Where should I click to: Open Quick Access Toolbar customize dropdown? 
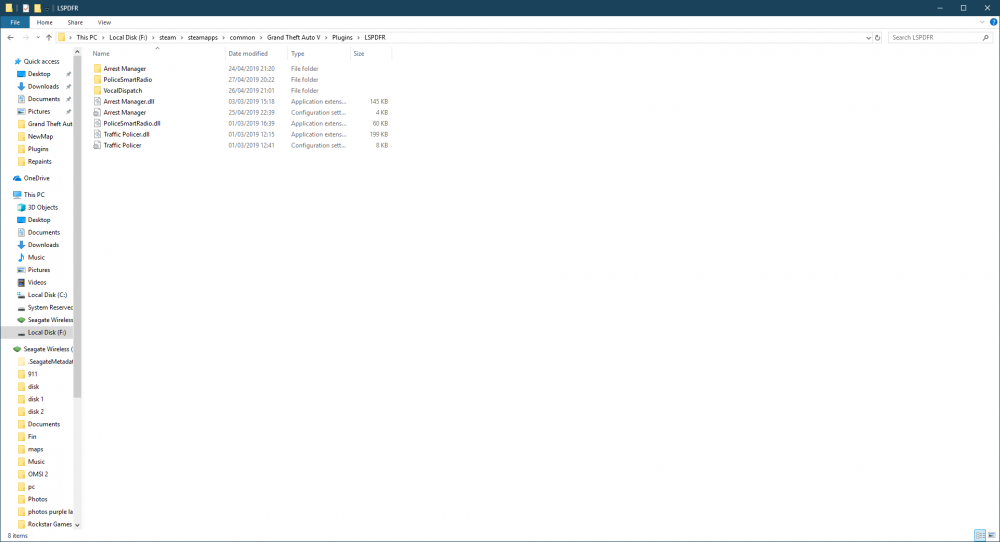tap(47, 8)
